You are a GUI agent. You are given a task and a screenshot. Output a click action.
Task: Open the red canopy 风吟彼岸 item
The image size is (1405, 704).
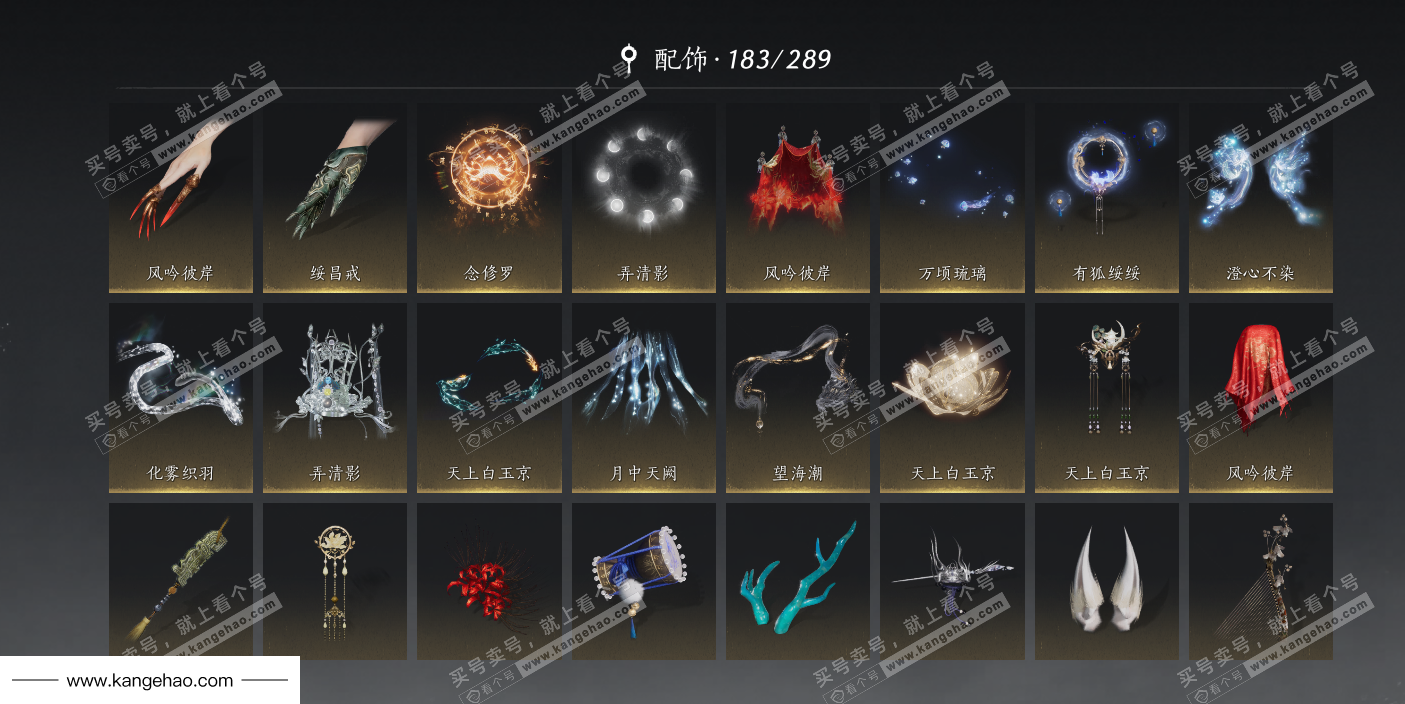coord(798,198)
